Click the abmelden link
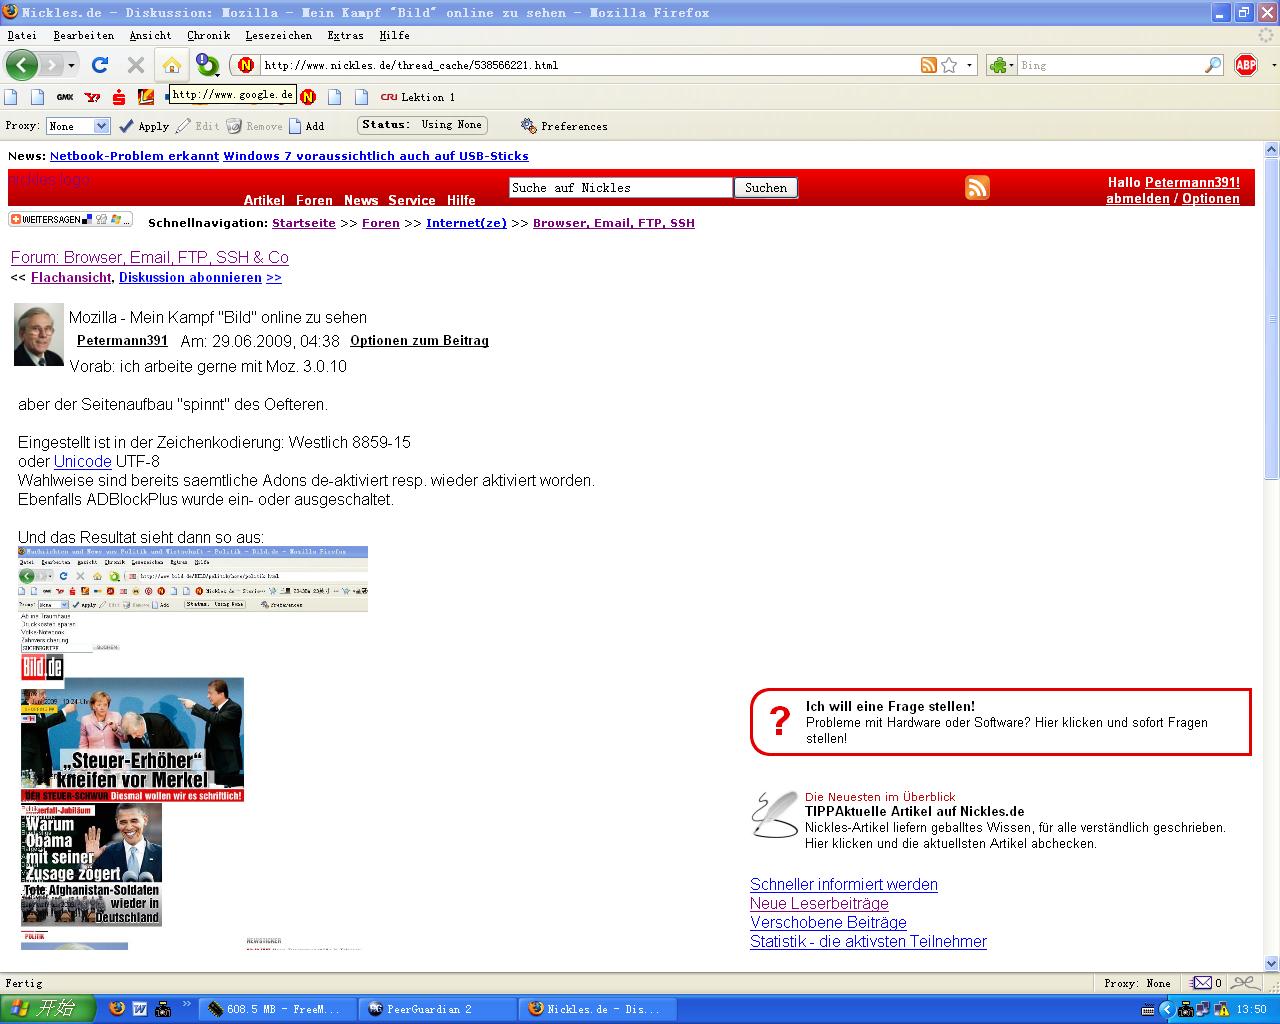1280x1024 pixels. (1138, 198)
